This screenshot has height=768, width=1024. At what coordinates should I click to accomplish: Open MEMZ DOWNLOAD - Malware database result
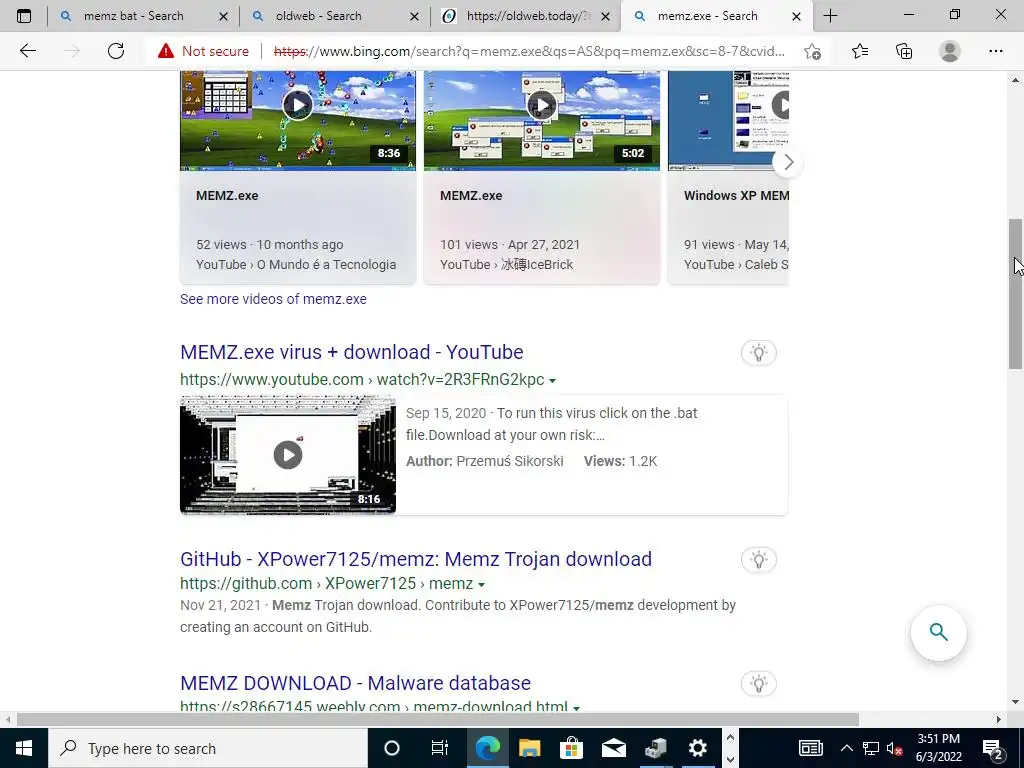355,683
